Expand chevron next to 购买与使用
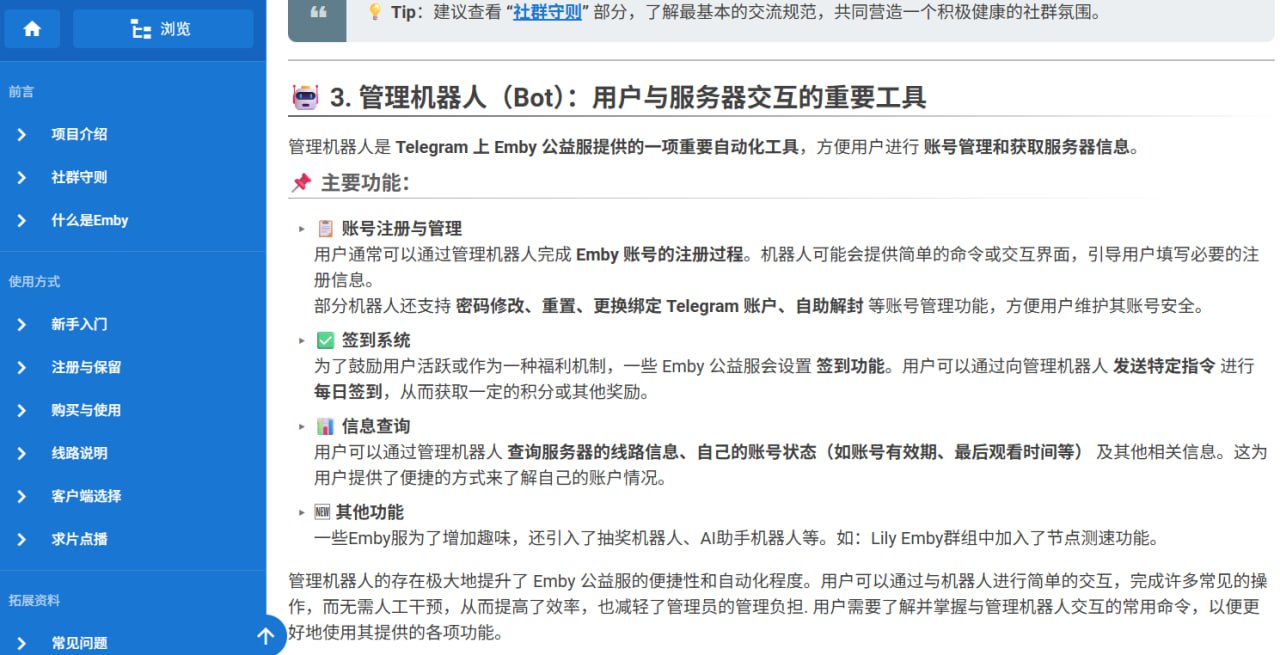Viewport: 1280px width, 655px height. 21,410
